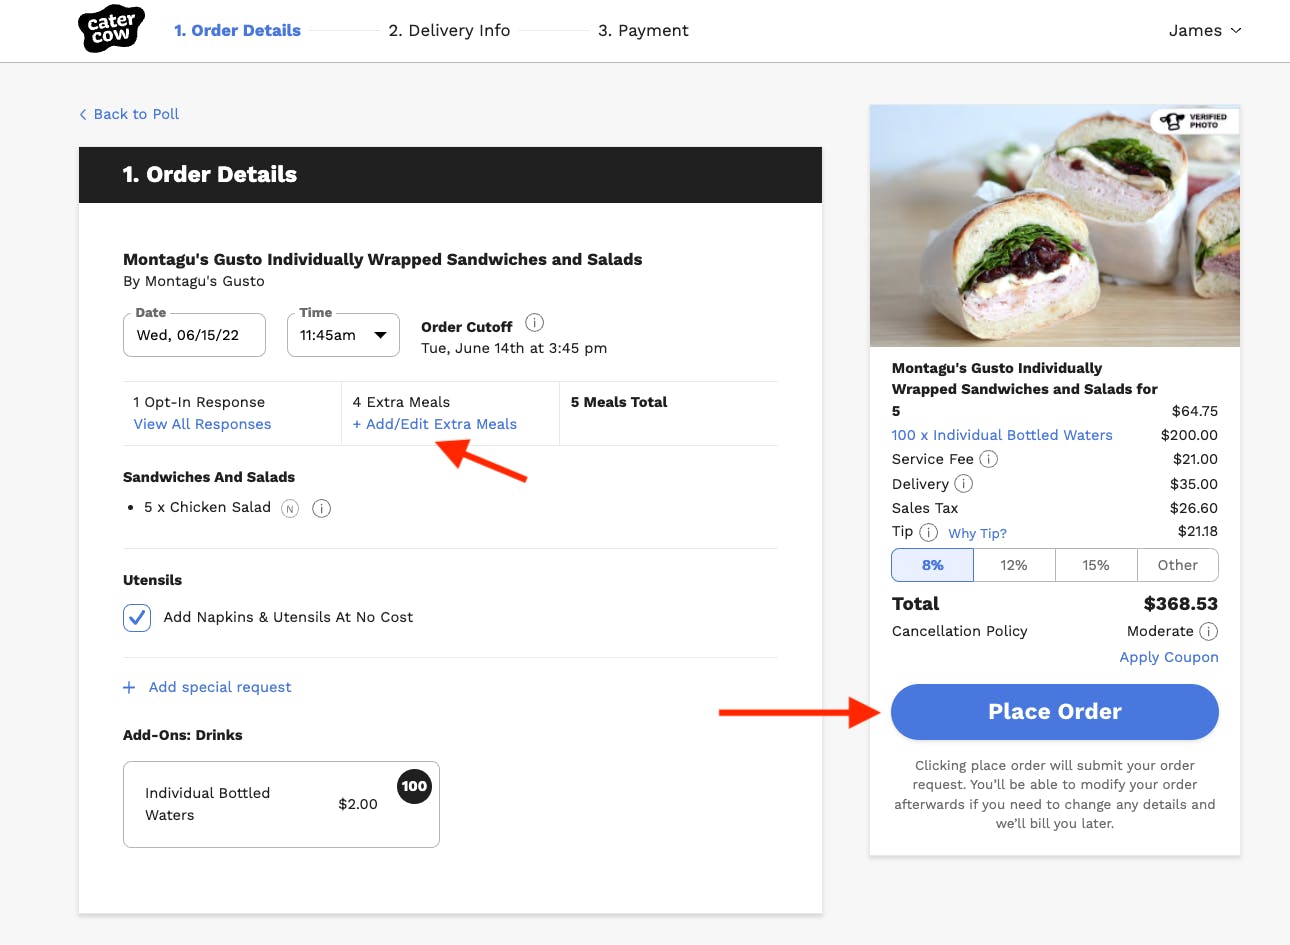Show Cancellation Policy Moderate info icon
This screenshot has height=945, width=1290.
coord(1208,631)
